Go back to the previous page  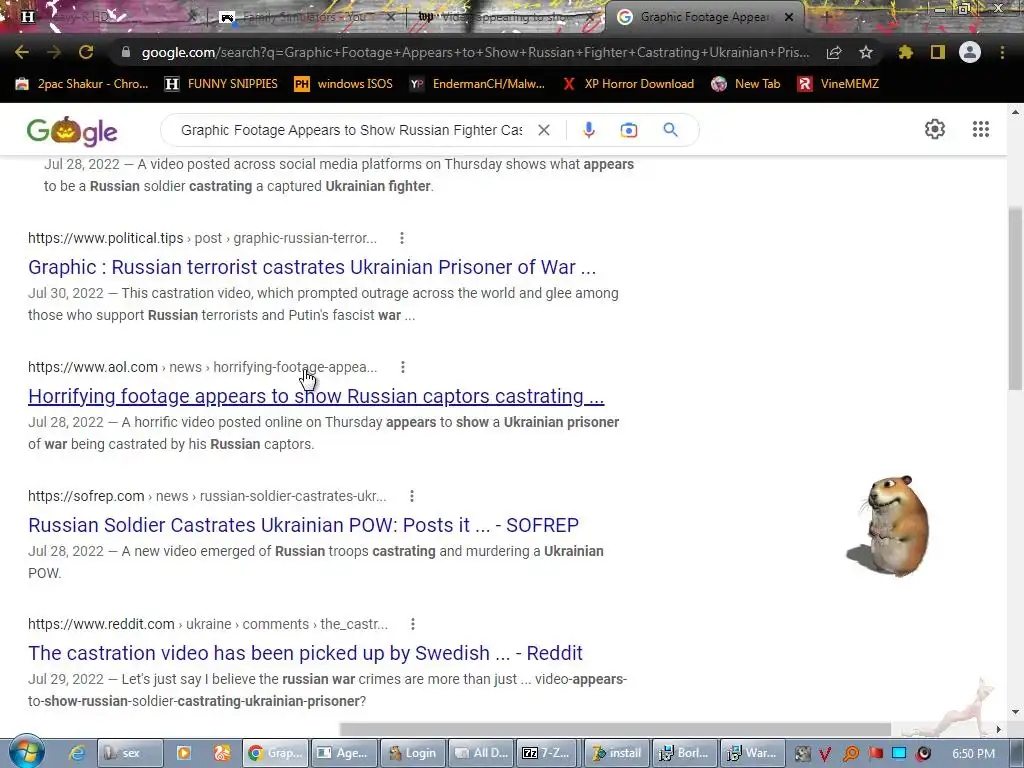(22, 52)
